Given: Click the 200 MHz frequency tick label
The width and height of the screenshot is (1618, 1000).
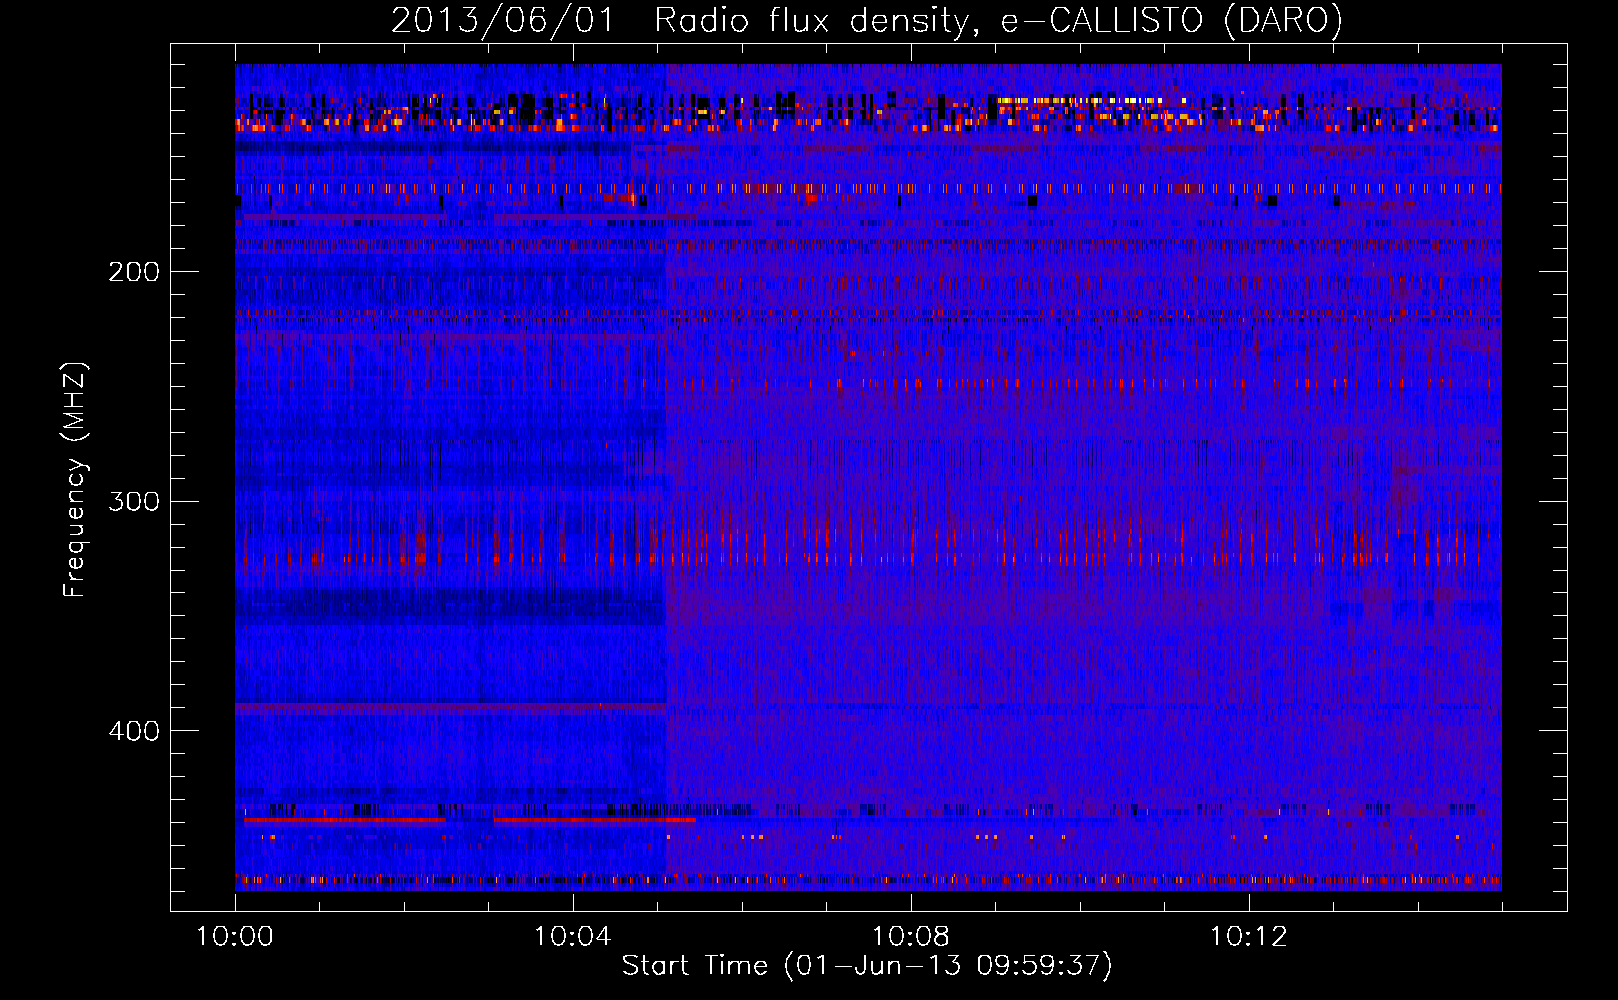Looking at the screenshot, I should click(x=134, y=272).
